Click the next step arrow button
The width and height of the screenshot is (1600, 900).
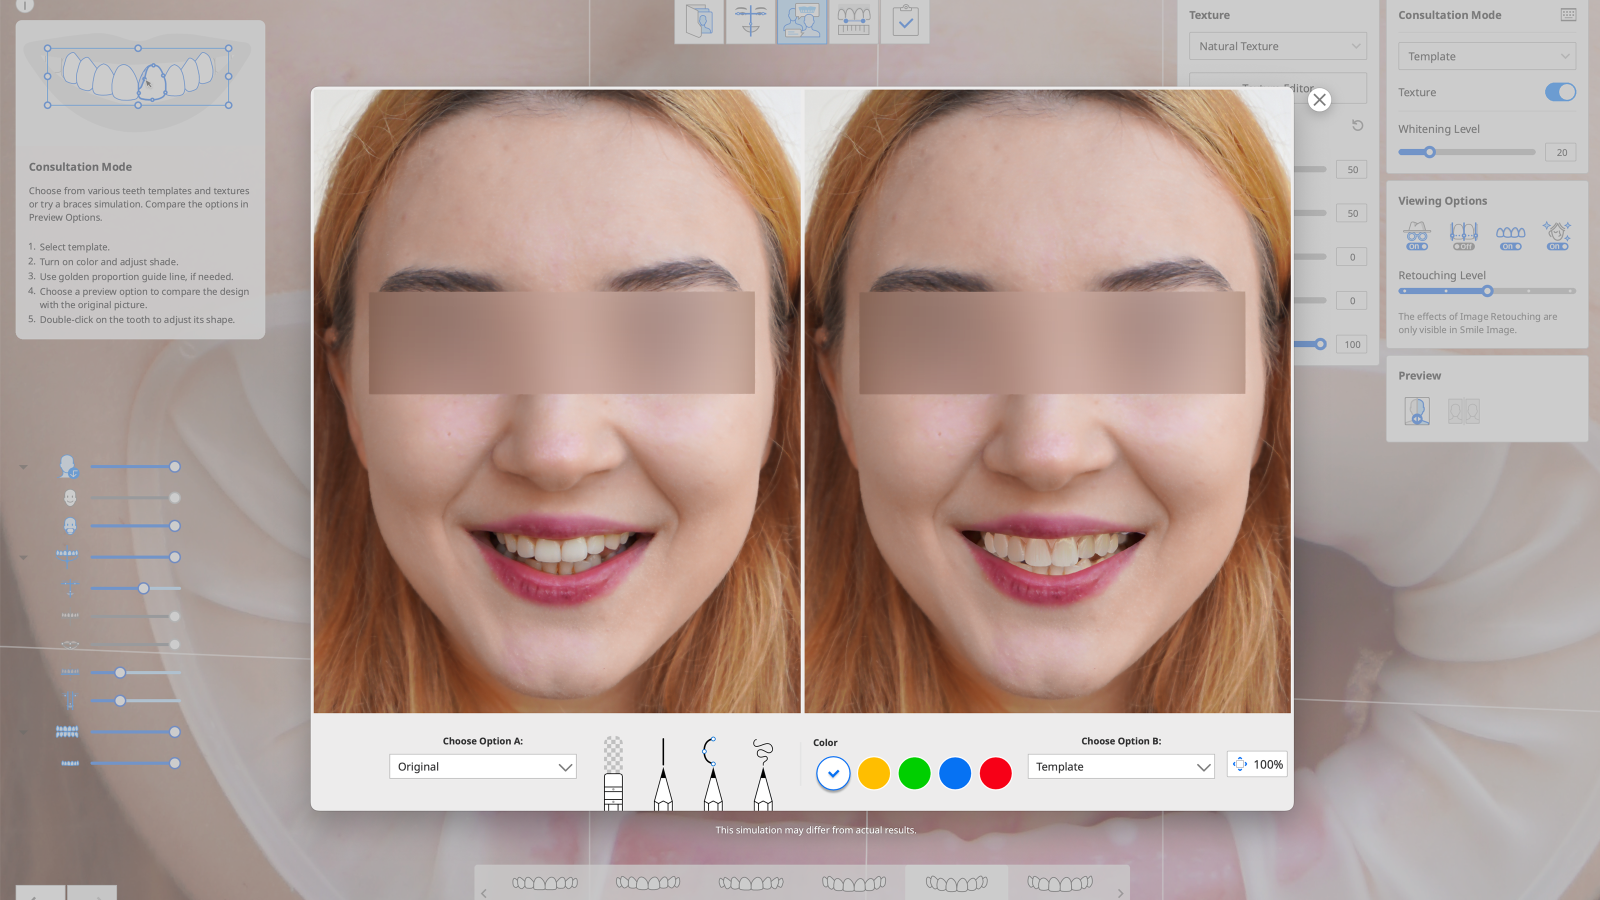[92, 893]
